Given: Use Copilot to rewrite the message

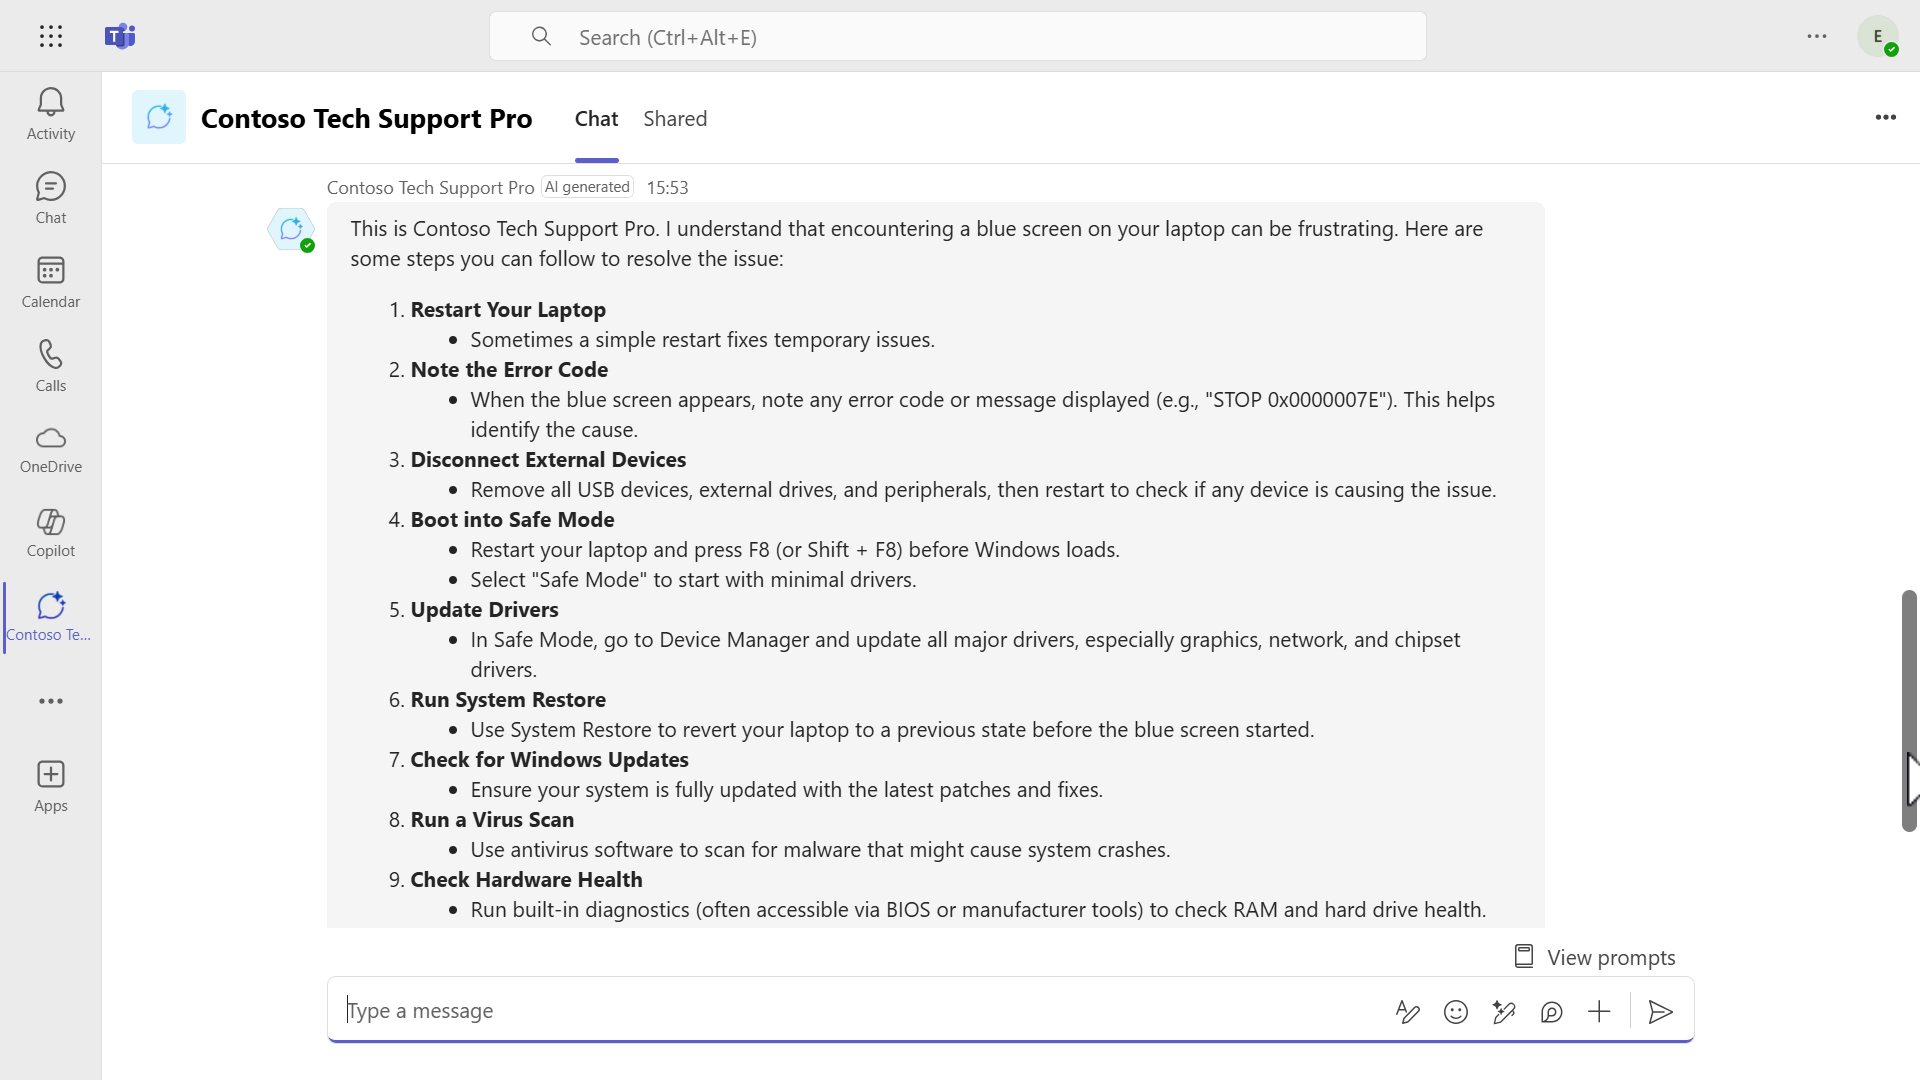Looking at the screenshot, I should (x=1503, y=1011).
